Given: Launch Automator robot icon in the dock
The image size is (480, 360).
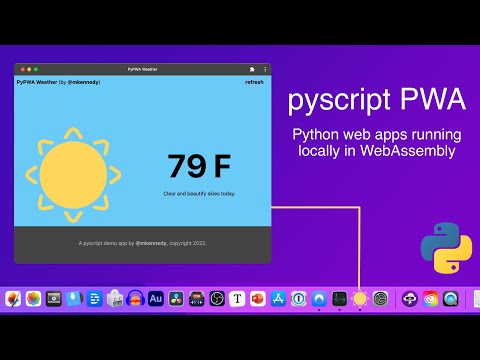Looking at the screenshot, I should click(115, 298).
